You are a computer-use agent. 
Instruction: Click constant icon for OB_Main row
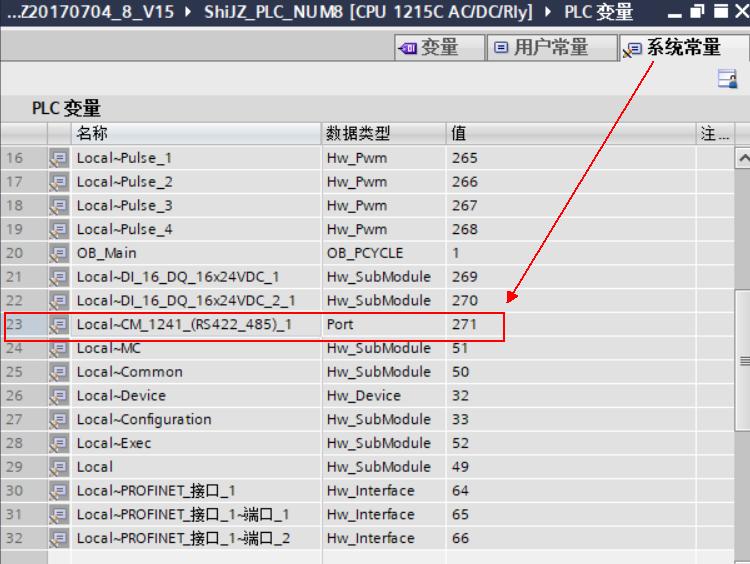coord(59,253)
